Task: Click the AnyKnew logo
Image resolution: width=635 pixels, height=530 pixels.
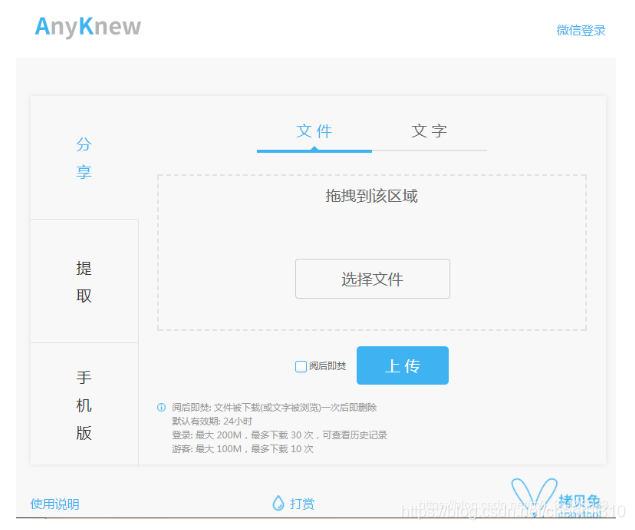Action: coord(88,27)
